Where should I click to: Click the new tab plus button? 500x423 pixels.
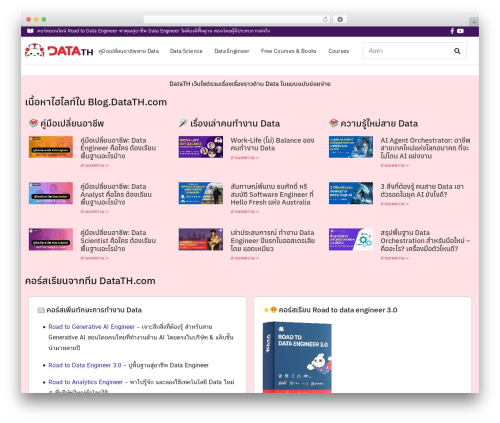[x=474, y=22]
